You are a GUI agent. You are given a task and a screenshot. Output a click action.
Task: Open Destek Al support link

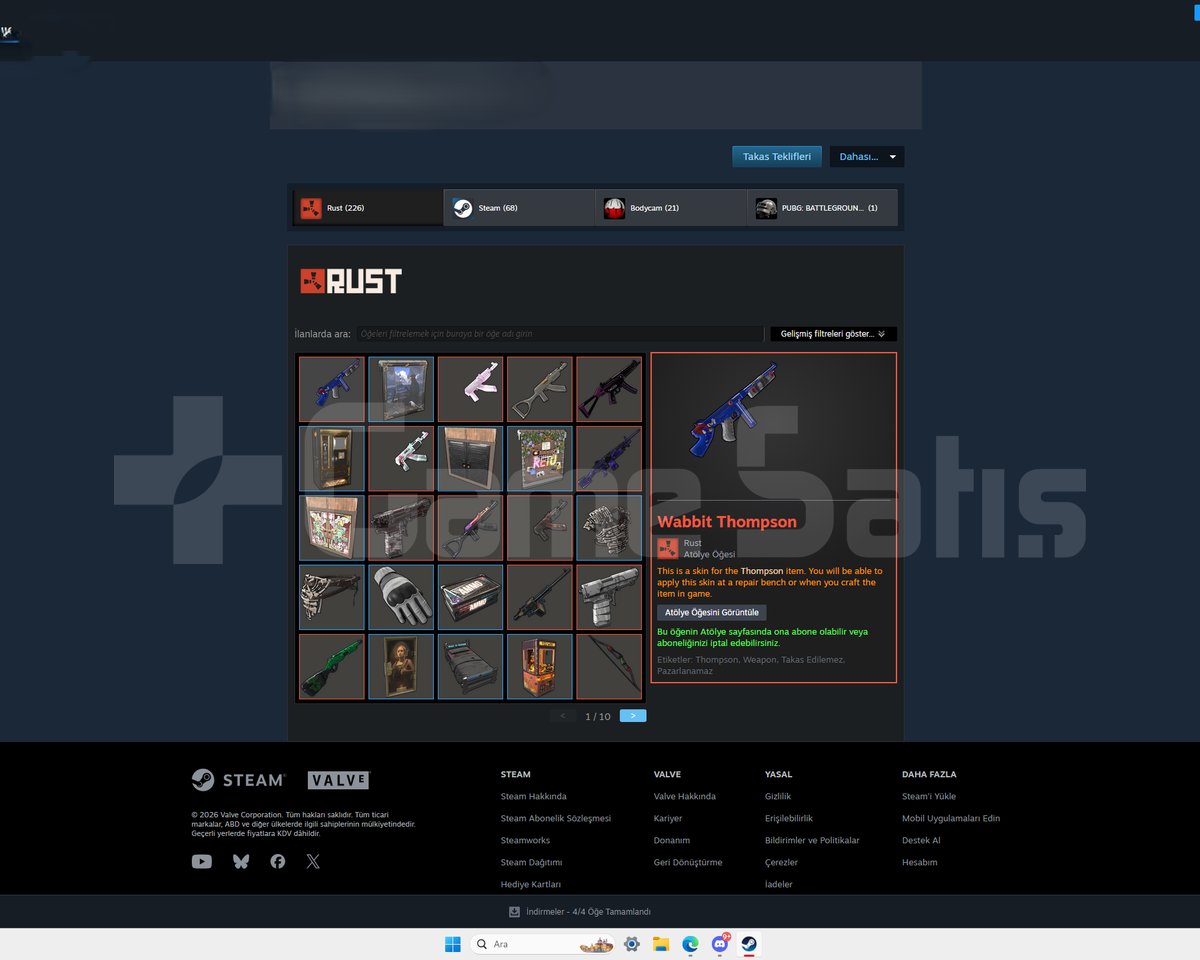point(921,840)
